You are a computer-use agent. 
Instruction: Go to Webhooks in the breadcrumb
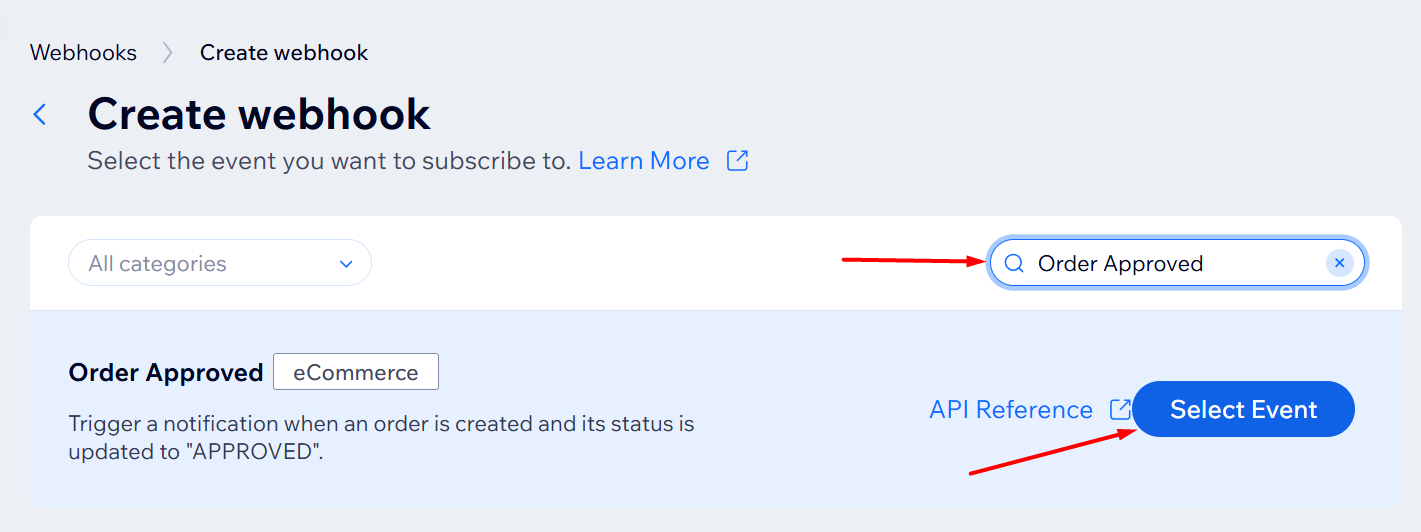(x=83, y=53)
